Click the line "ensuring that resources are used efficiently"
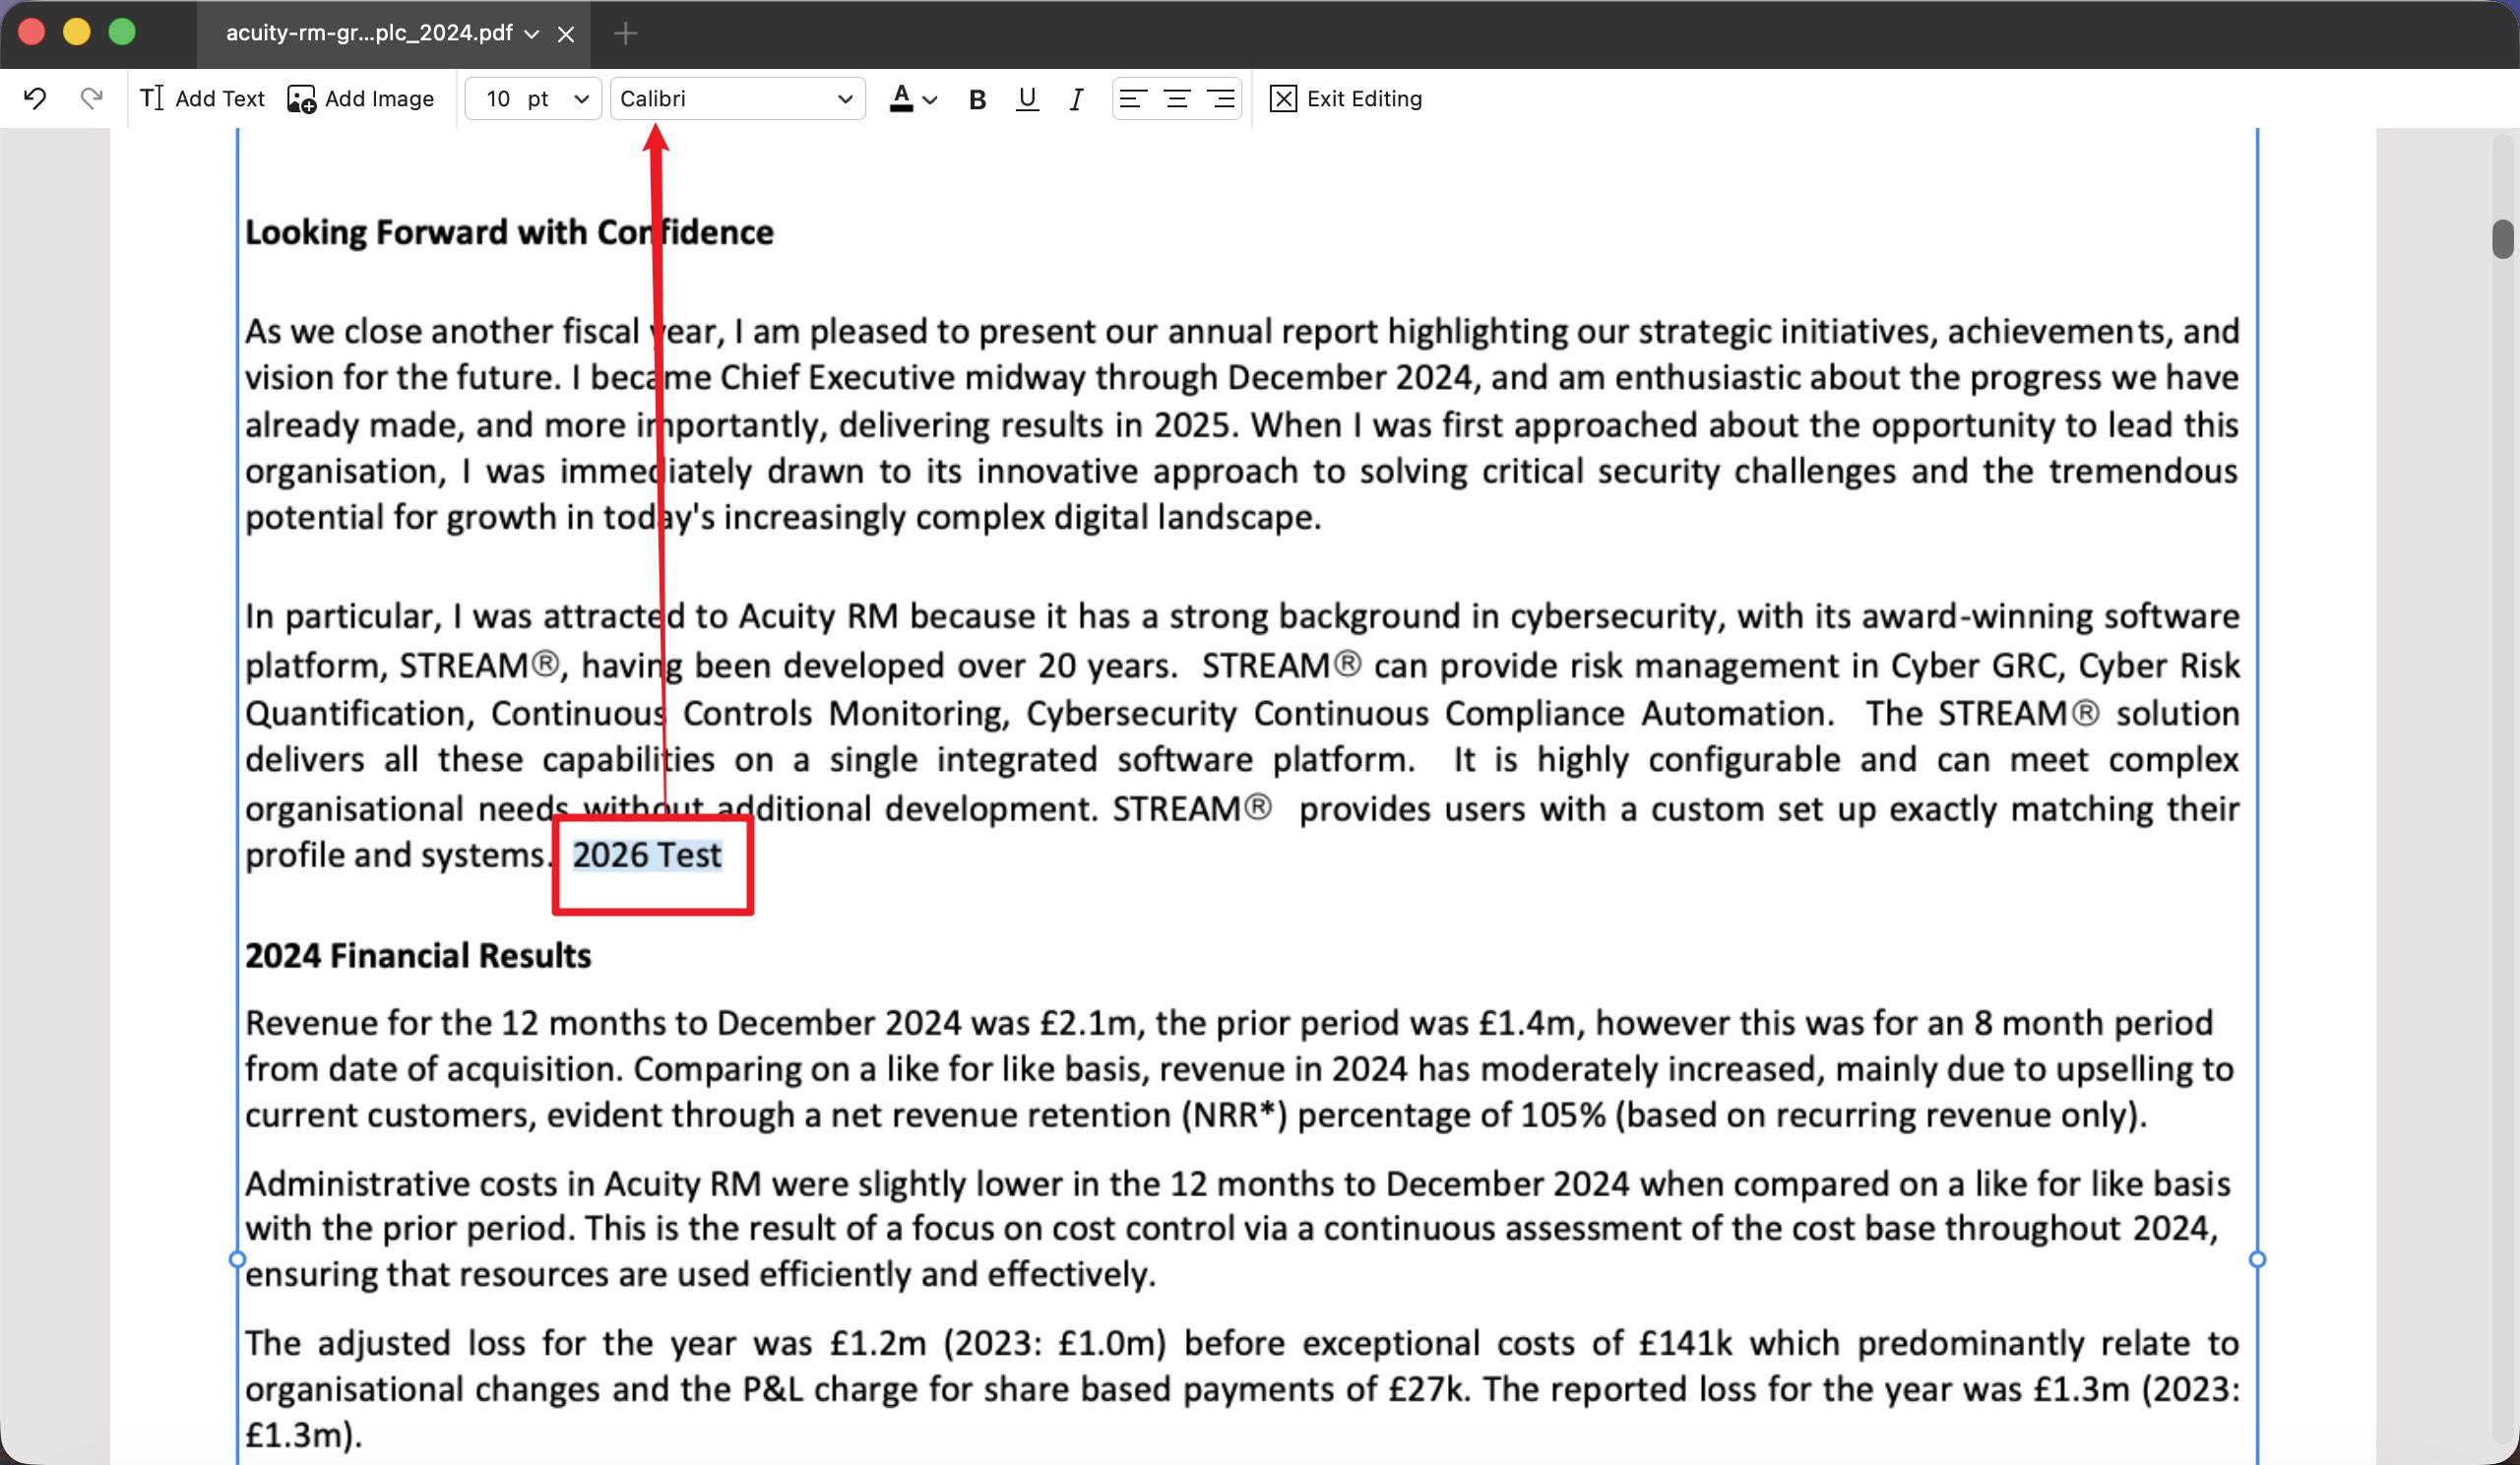Image resolution: width=2520 pixels, height=1465 pixels. (700, 1275)
